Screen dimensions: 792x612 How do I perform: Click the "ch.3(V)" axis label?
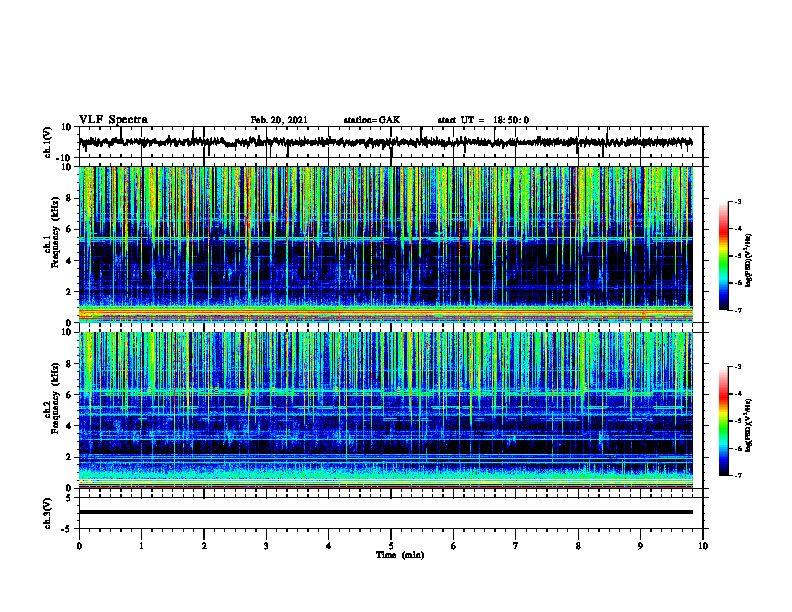click(48, 513)
